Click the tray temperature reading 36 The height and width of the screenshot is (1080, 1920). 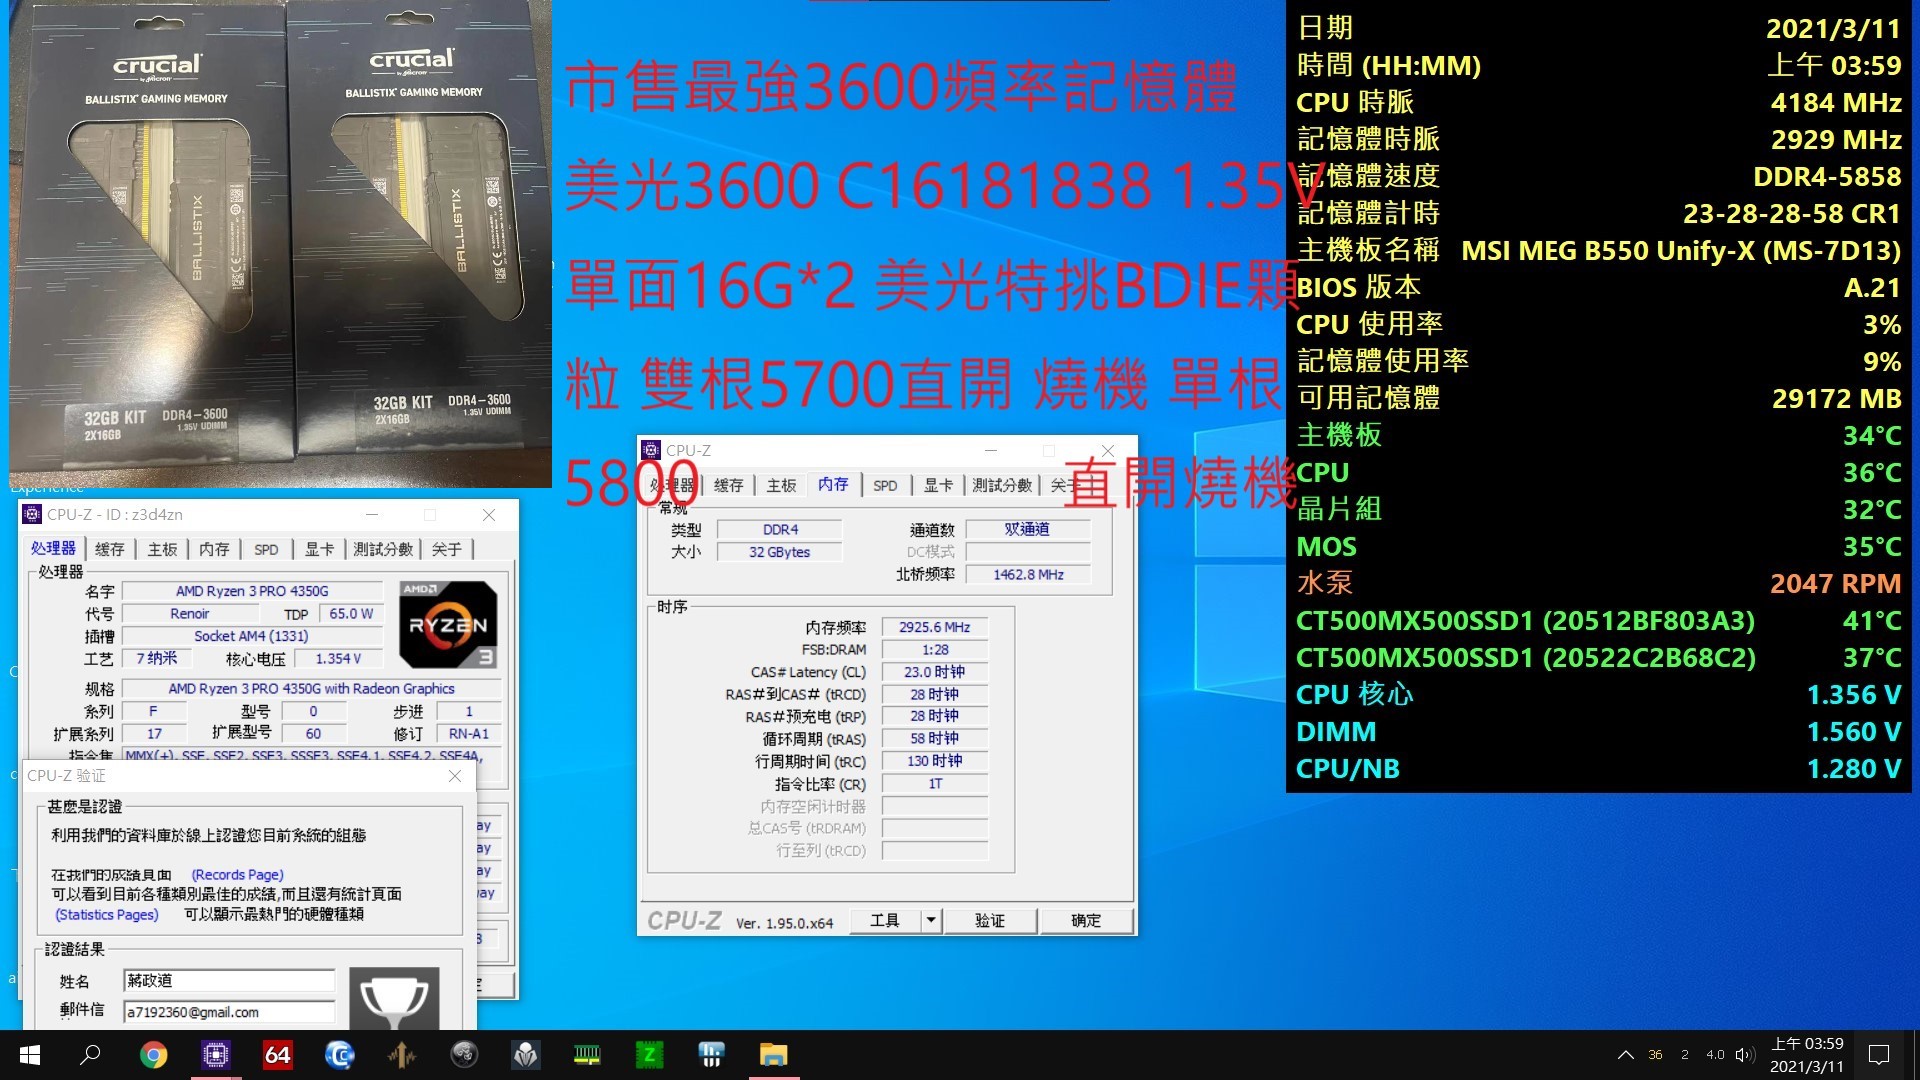[1655, 1055]
